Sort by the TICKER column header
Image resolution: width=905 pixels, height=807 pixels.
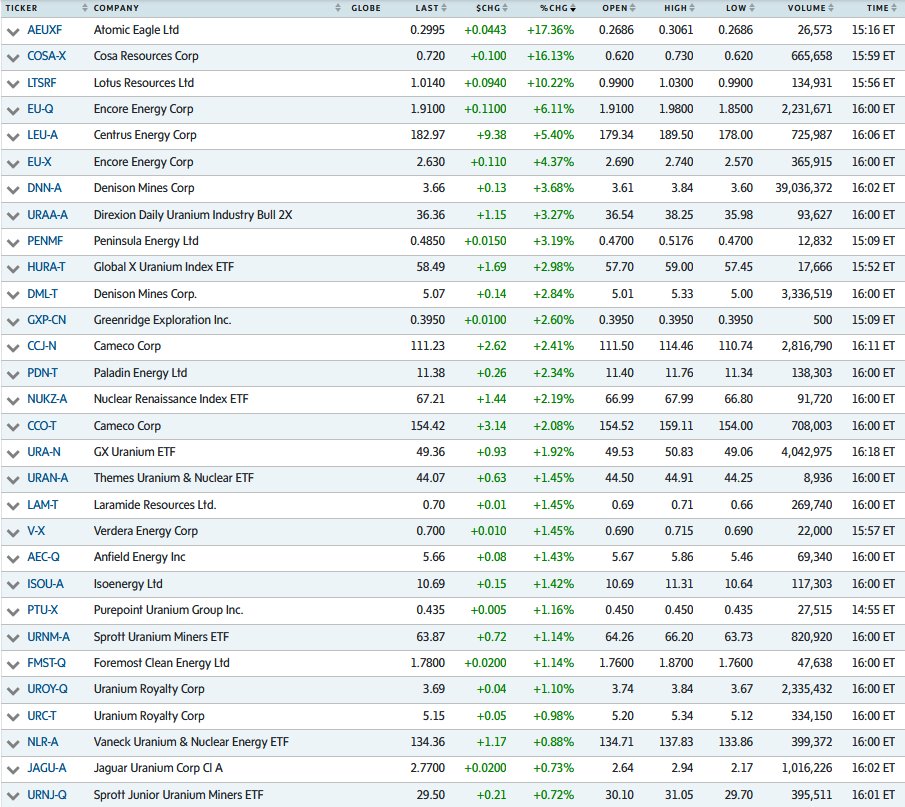point(21,8)
